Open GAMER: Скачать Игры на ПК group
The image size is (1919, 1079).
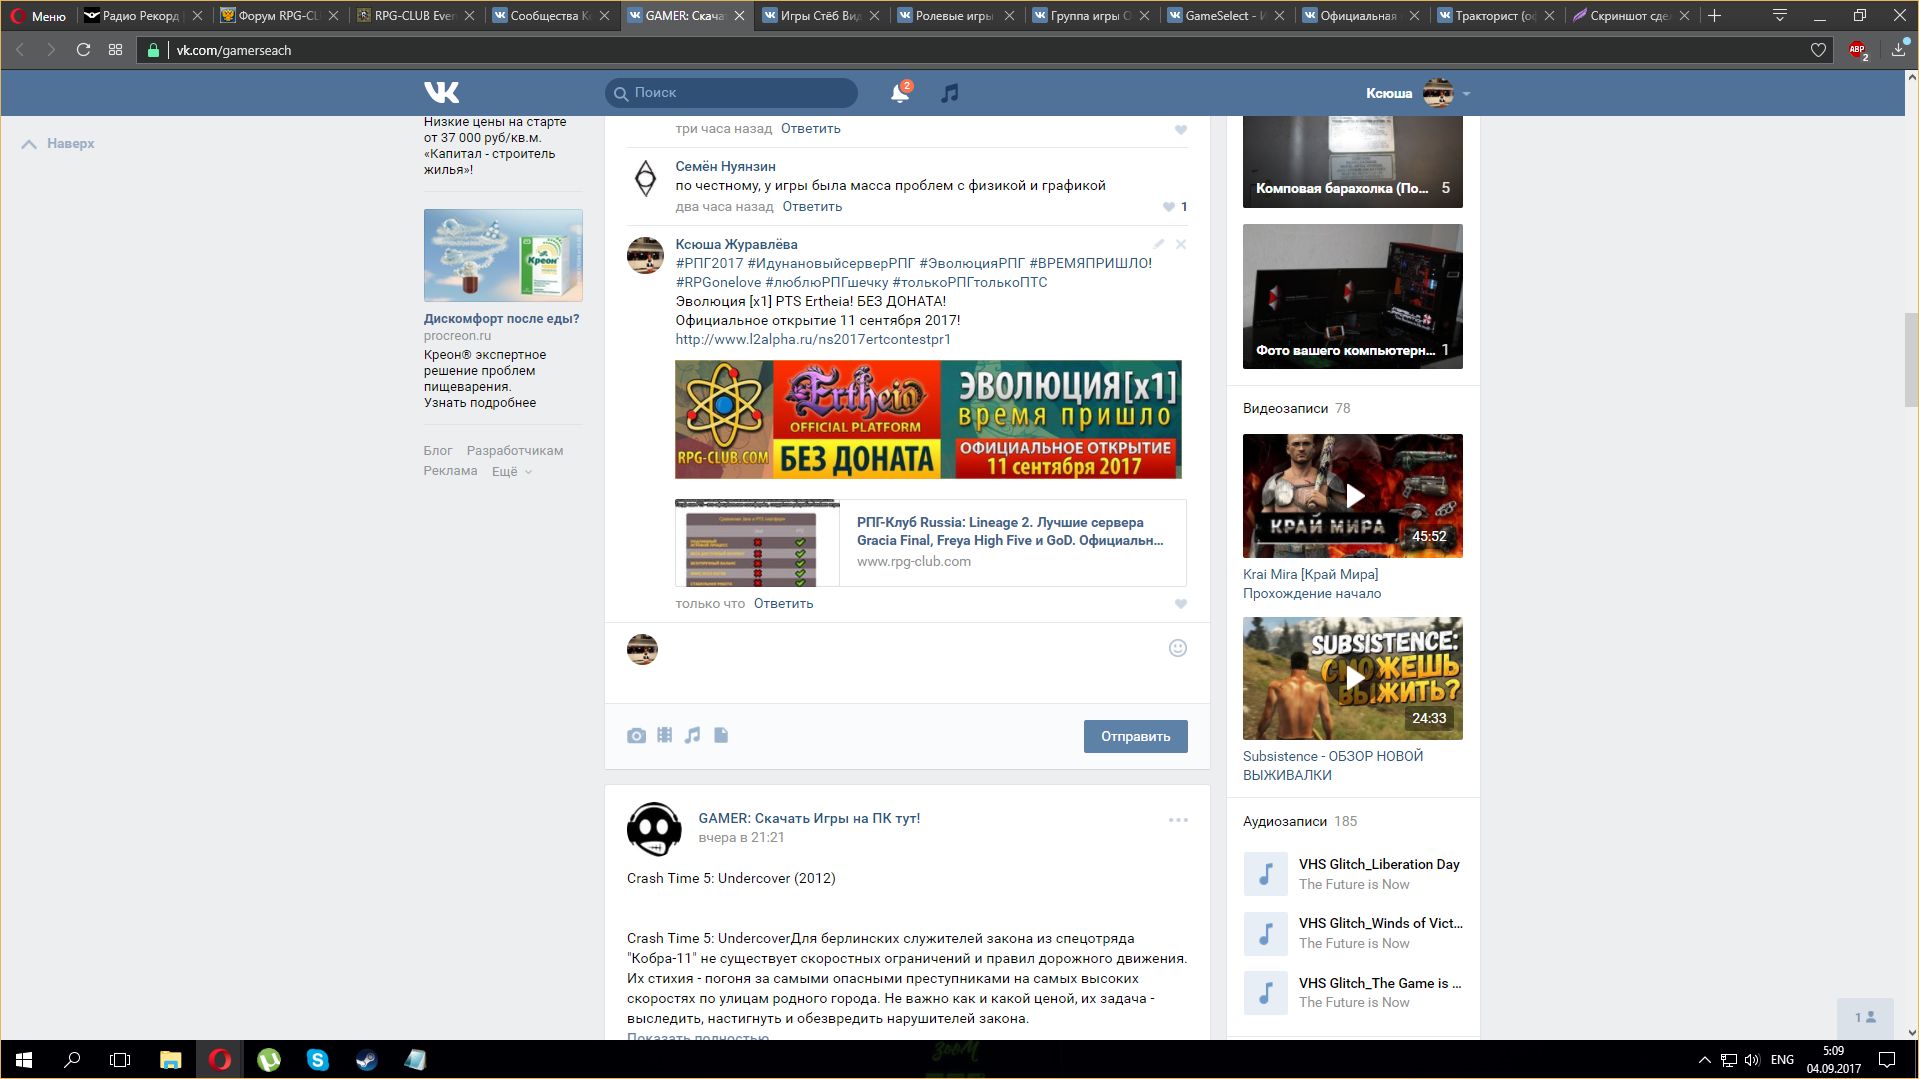point(809,819)
